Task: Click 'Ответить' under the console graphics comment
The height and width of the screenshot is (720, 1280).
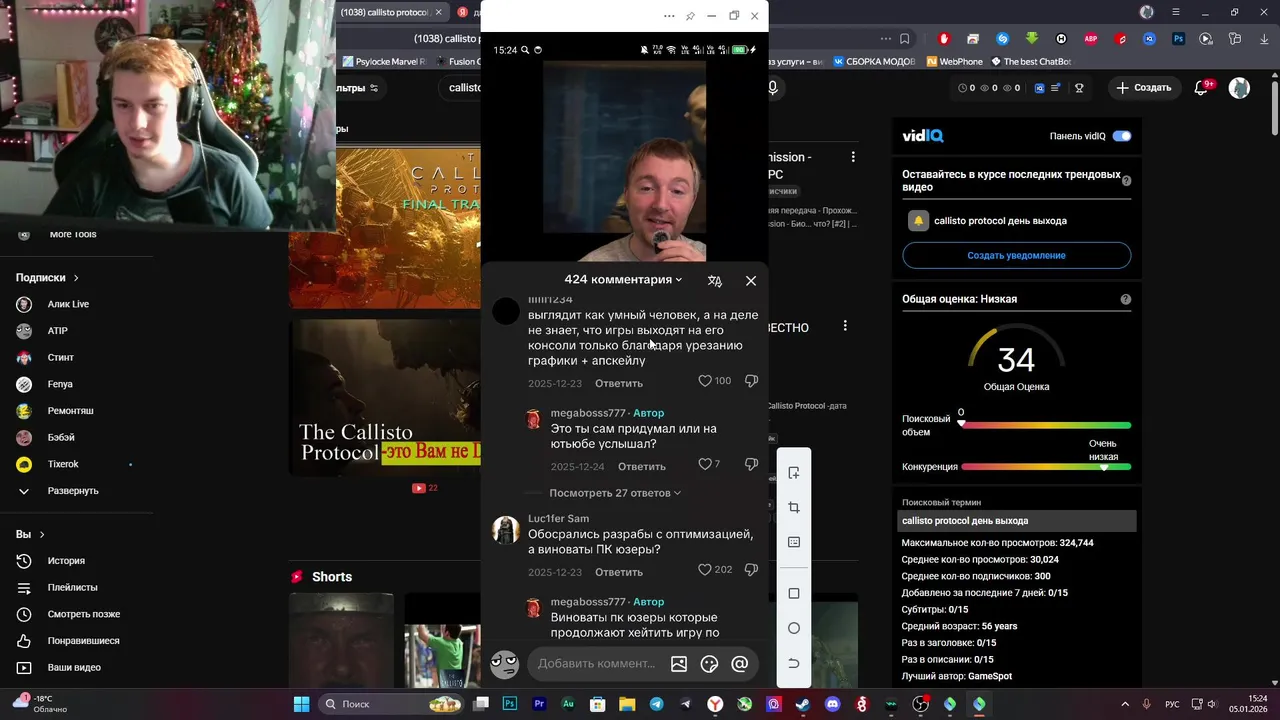Action: [619, 383]
